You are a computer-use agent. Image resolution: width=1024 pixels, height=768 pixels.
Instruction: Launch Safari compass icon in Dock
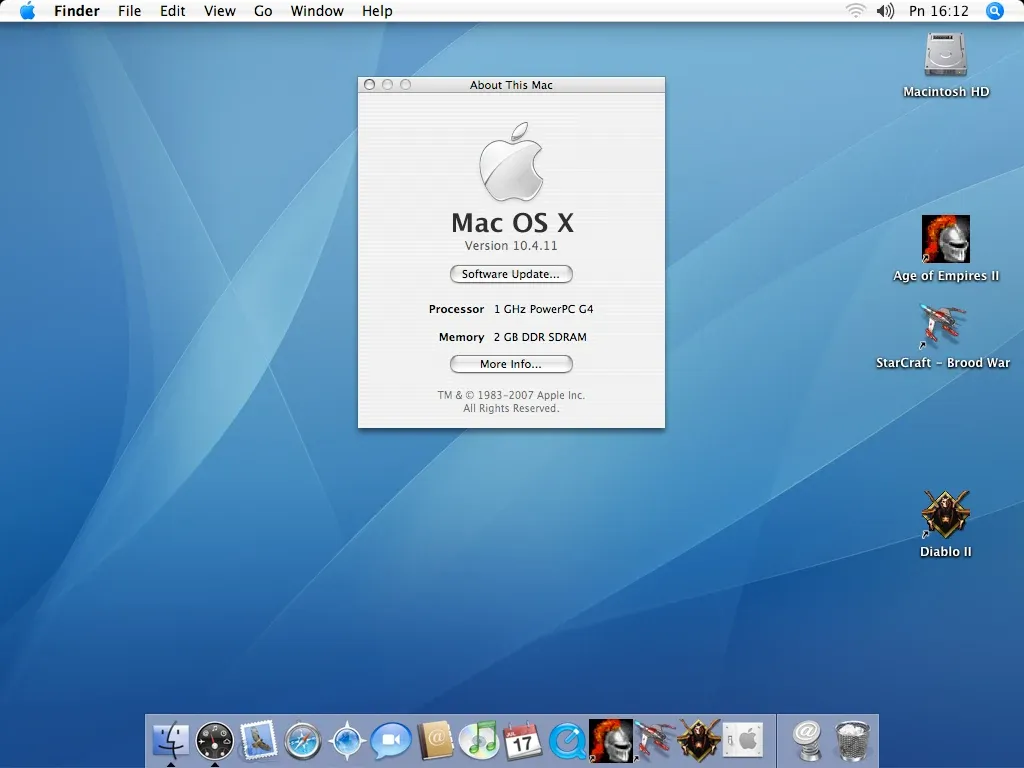pyautogui.click(x=303, y=741)
